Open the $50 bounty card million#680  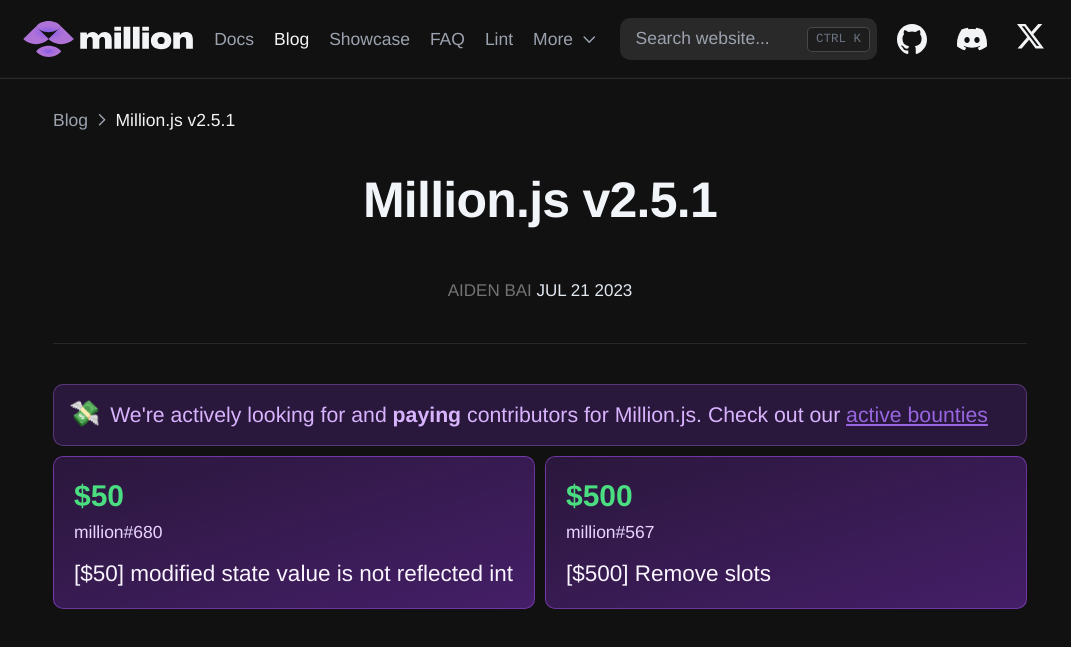coord(294,532)
